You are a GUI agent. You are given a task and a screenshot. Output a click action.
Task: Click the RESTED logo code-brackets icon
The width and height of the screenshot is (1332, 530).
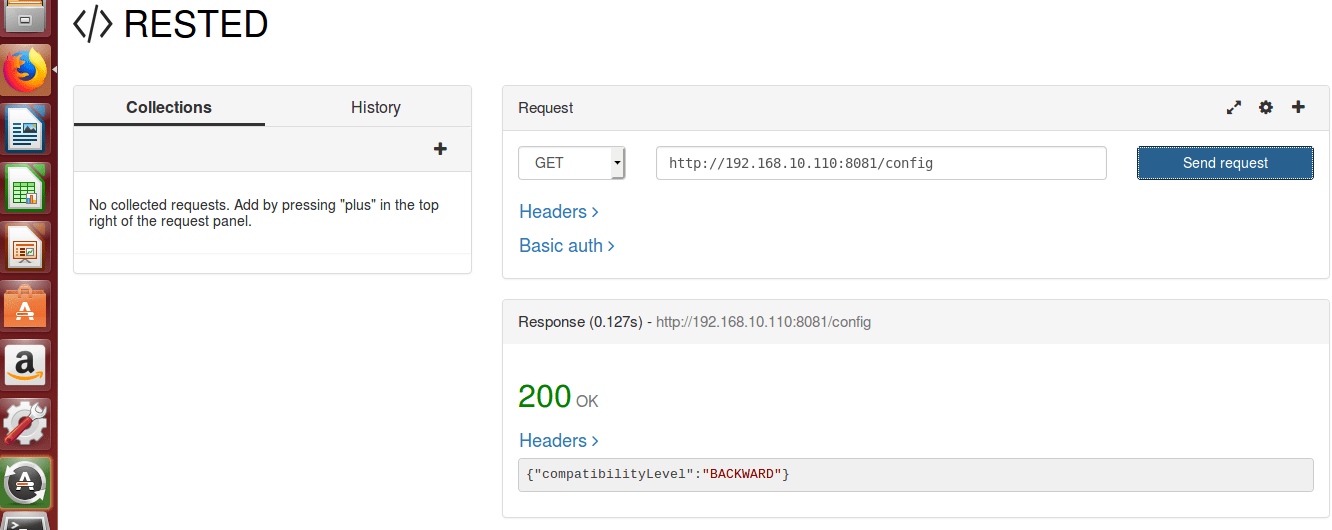click(x=93, y=24)
